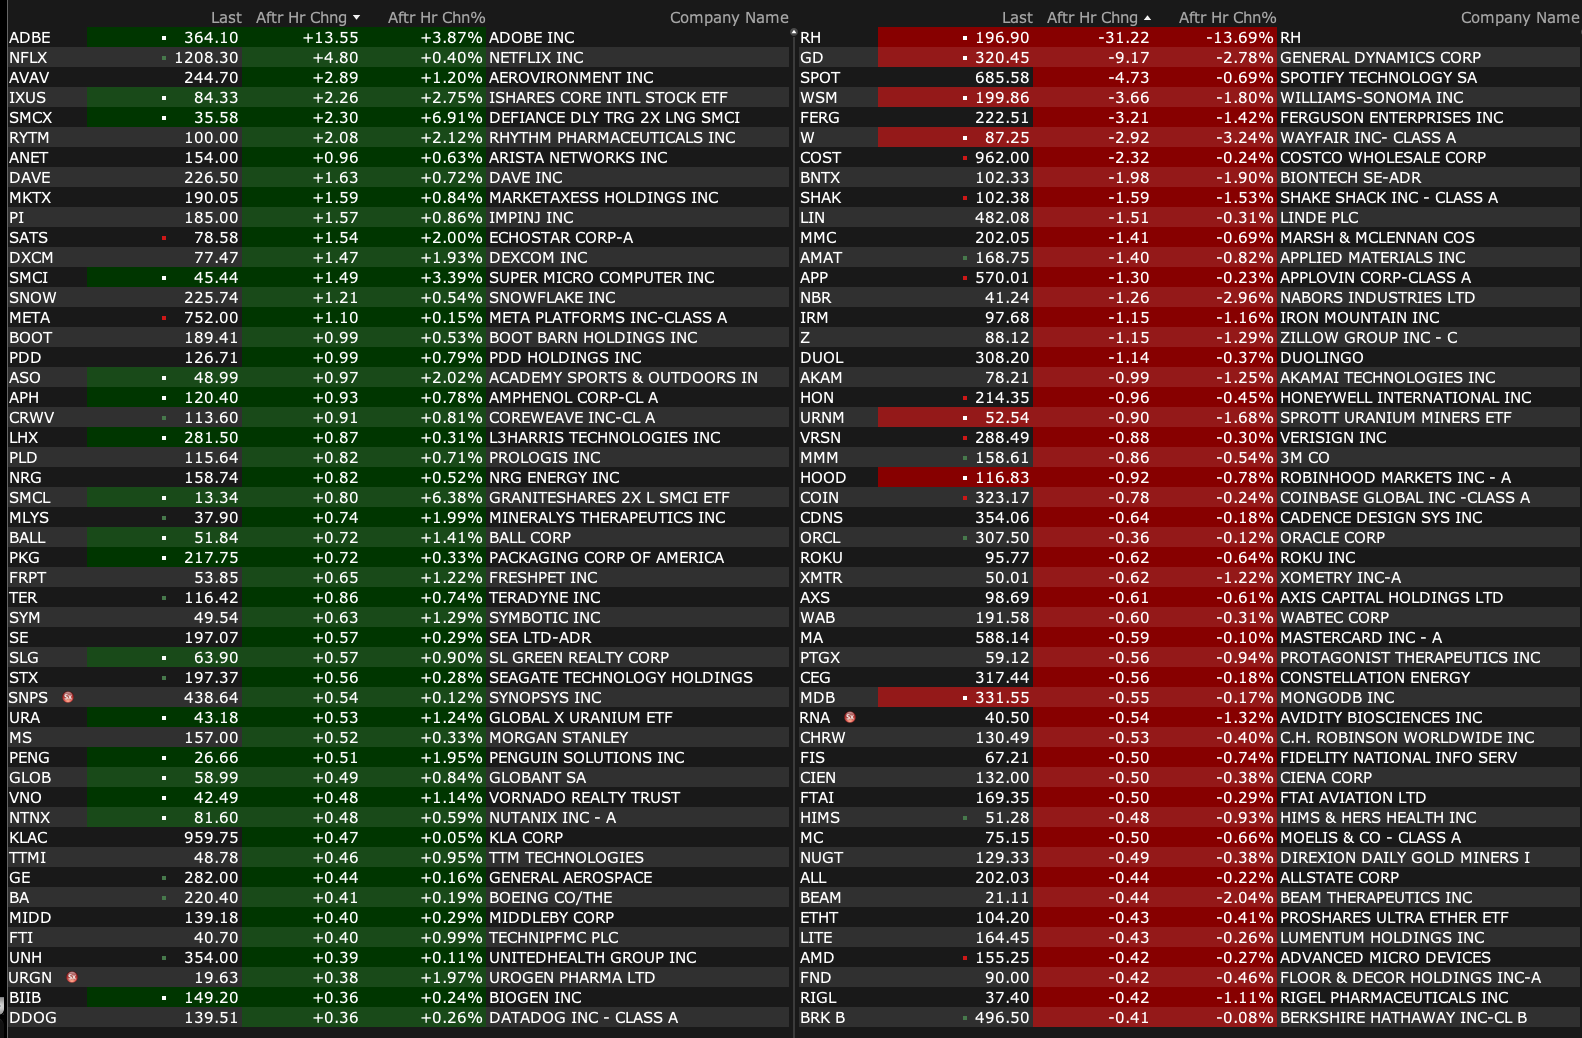This screenshot has width=1582, height=1038.
Task: Click the descending sort arrow in gainers Aftr Hr Chng
Action: point(357,18)
